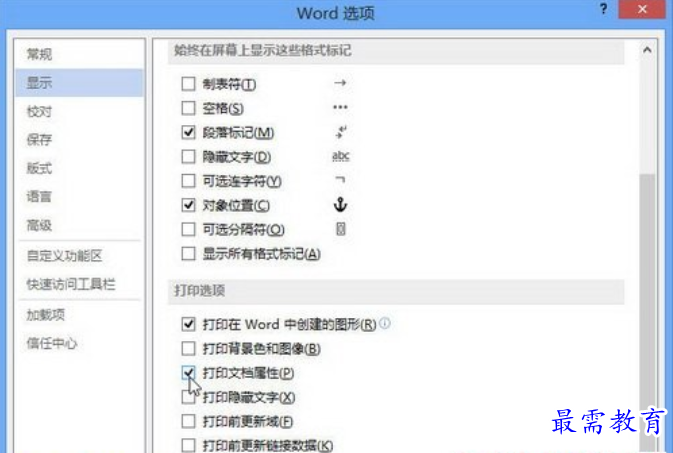Open 自定义功能区 settings

click(x=79, y=256)
